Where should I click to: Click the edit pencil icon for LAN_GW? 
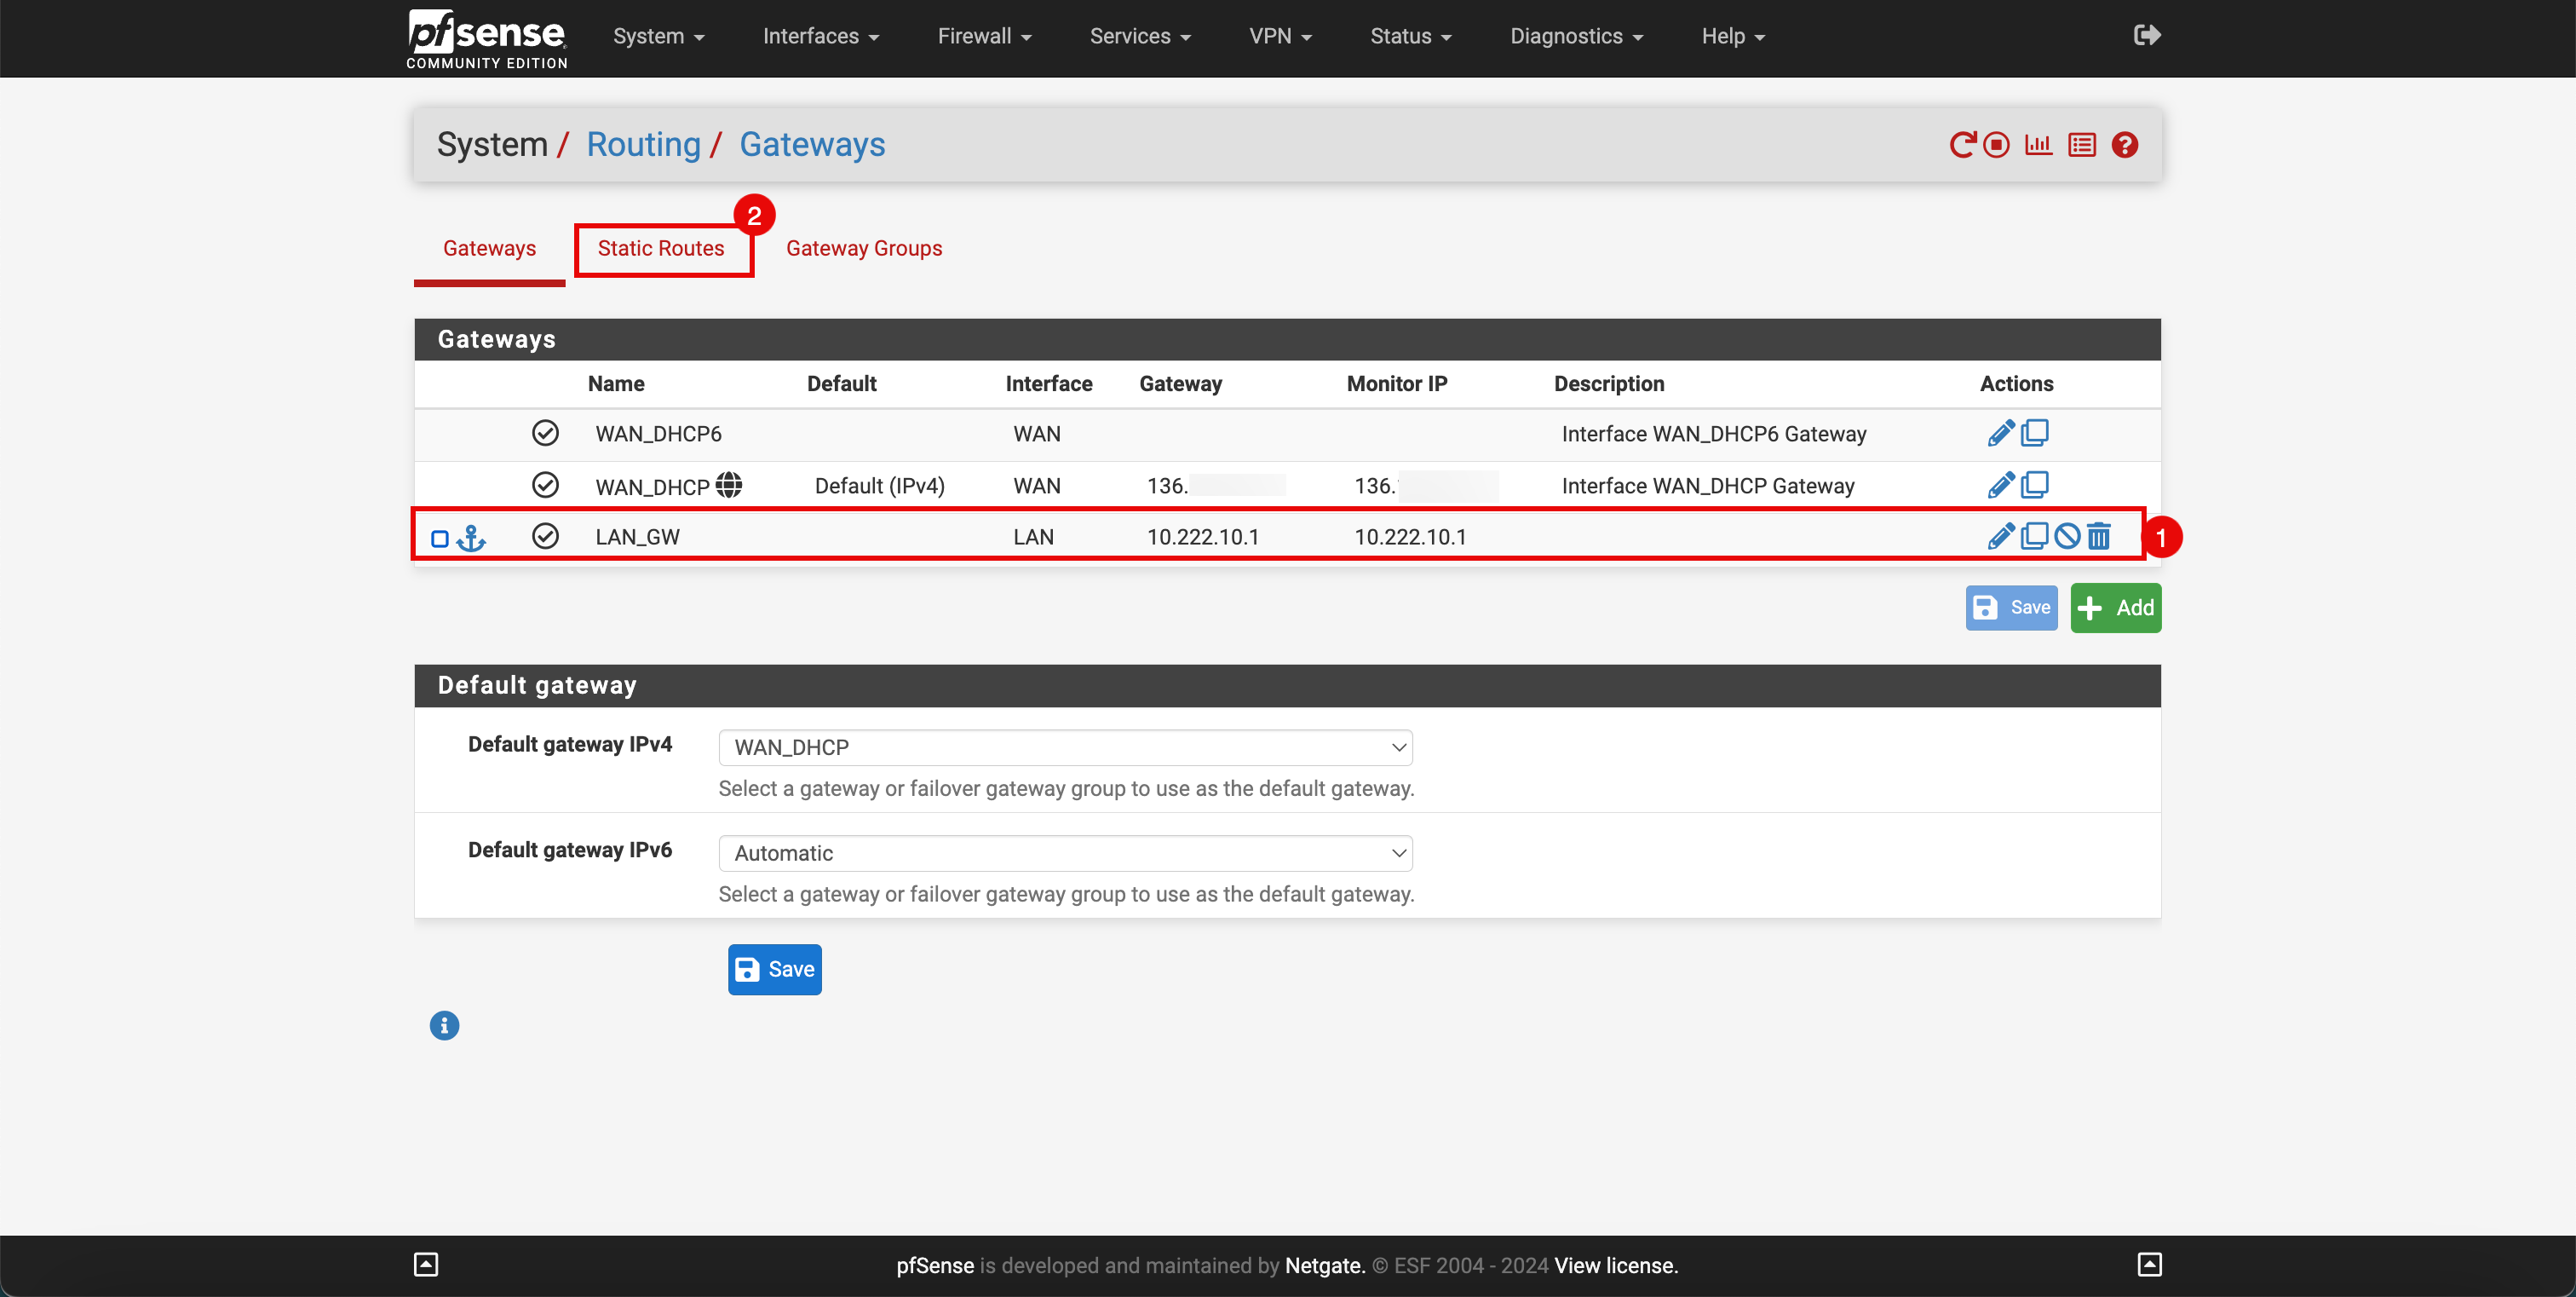coord(1996,536)
